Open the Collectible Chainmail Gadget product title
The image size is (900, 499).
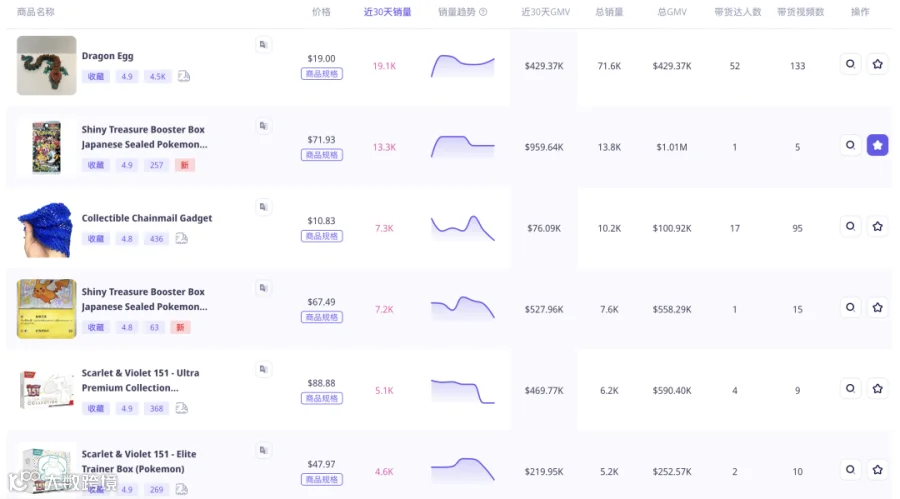click(146, 218)
